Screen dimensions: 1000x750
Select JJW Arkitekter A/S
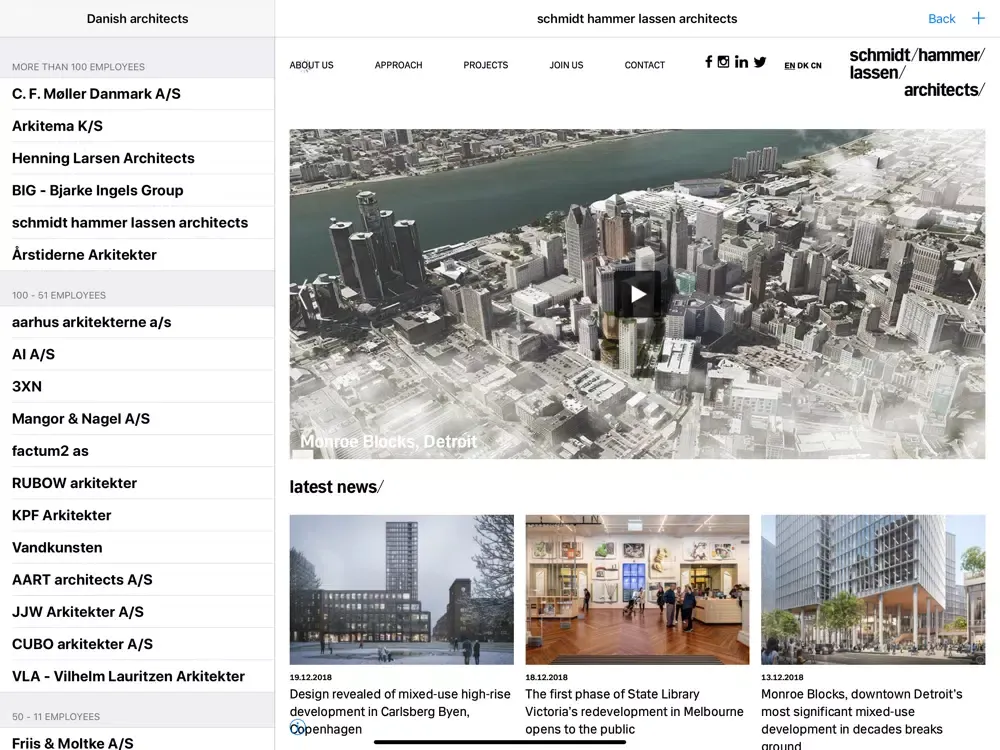pos(137,612)
